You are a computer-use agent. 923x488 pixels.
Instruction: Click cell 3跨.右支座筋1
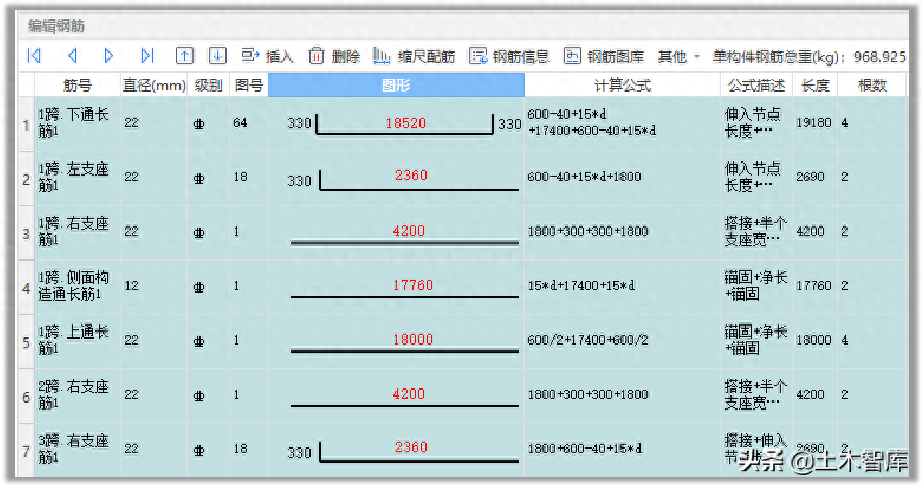coord(78,449)
